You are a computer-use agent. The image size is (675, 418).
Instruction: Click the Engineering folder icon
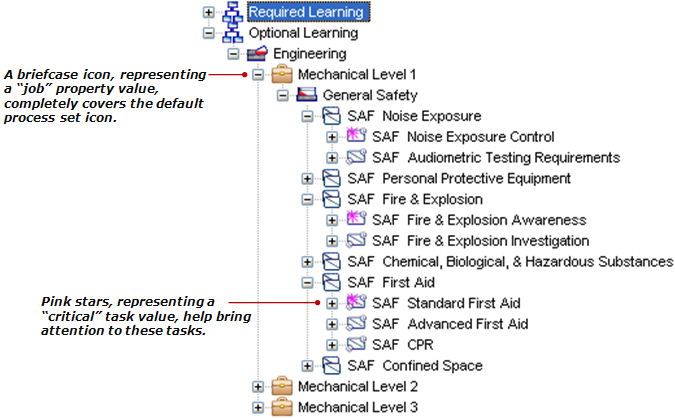(x=258, y=54)
